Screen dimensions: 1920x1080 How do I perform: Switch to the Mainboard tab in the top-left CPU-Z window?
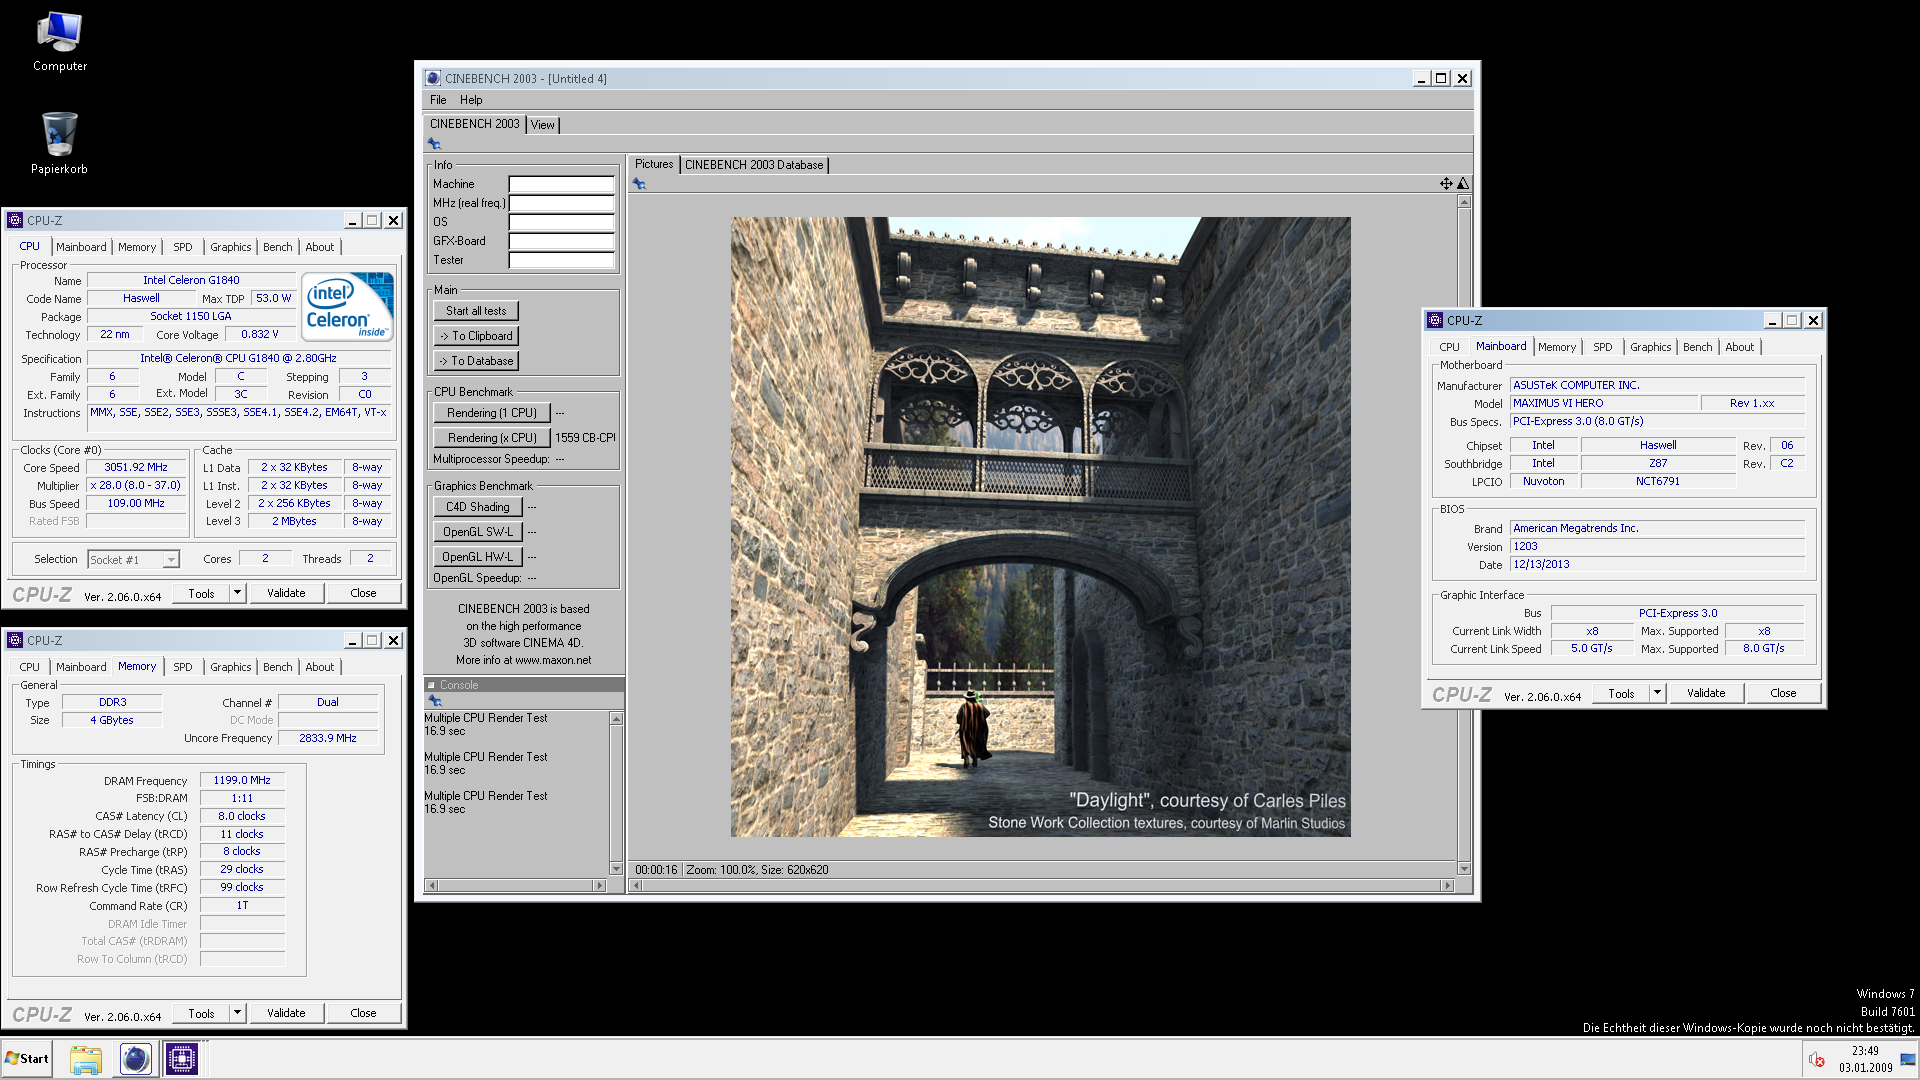point(81,247)
